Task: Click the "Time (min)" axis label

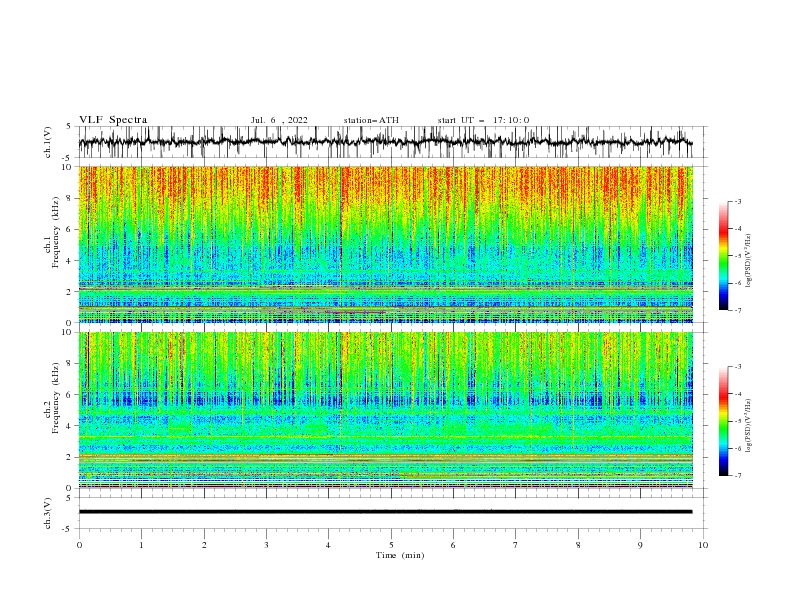Action: point(400,555)
